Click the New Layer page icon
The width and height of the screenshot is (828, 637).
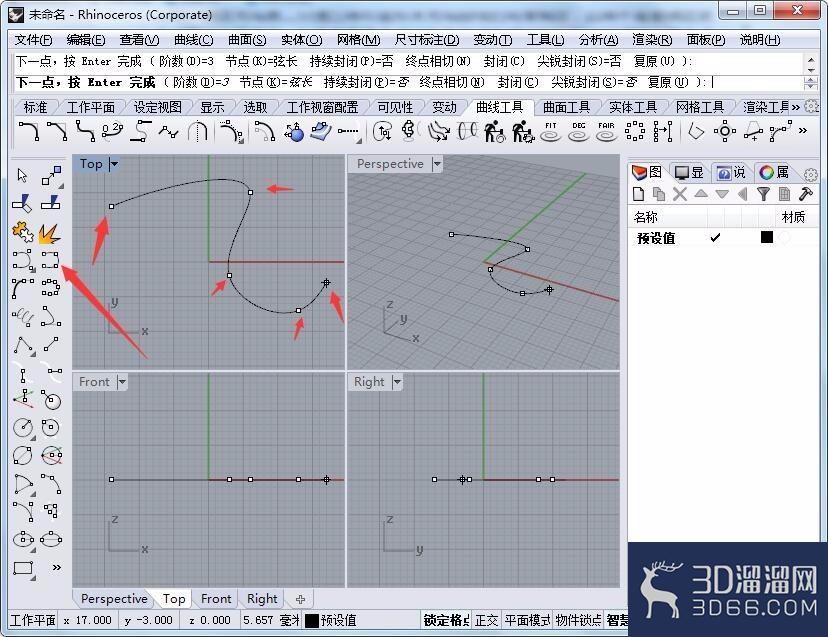(x=638, y=194)
